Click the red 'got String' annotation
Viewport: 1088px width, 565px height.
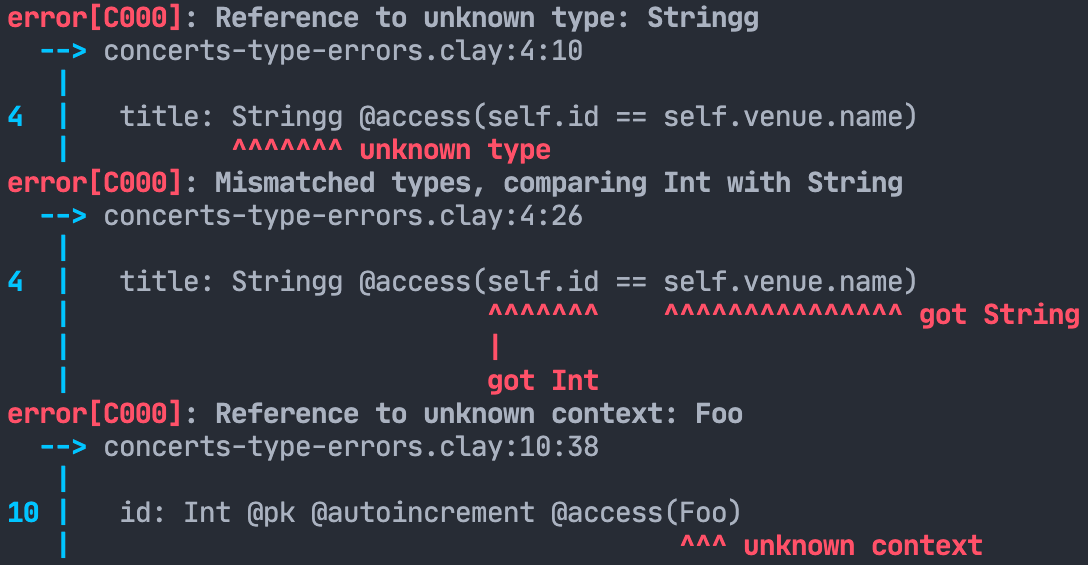pyautogui.click(x=999, y=315)
